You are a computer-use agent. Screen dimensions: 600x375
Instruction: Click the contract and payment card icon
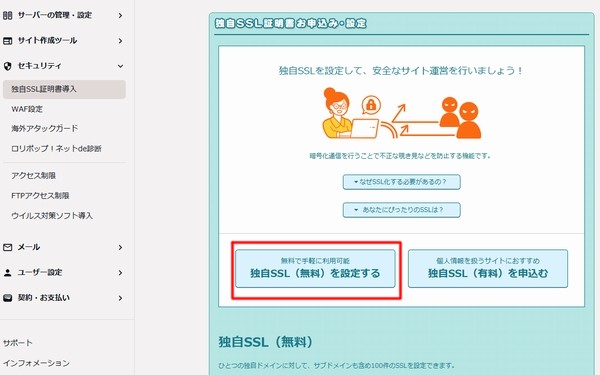click(7, 298)
